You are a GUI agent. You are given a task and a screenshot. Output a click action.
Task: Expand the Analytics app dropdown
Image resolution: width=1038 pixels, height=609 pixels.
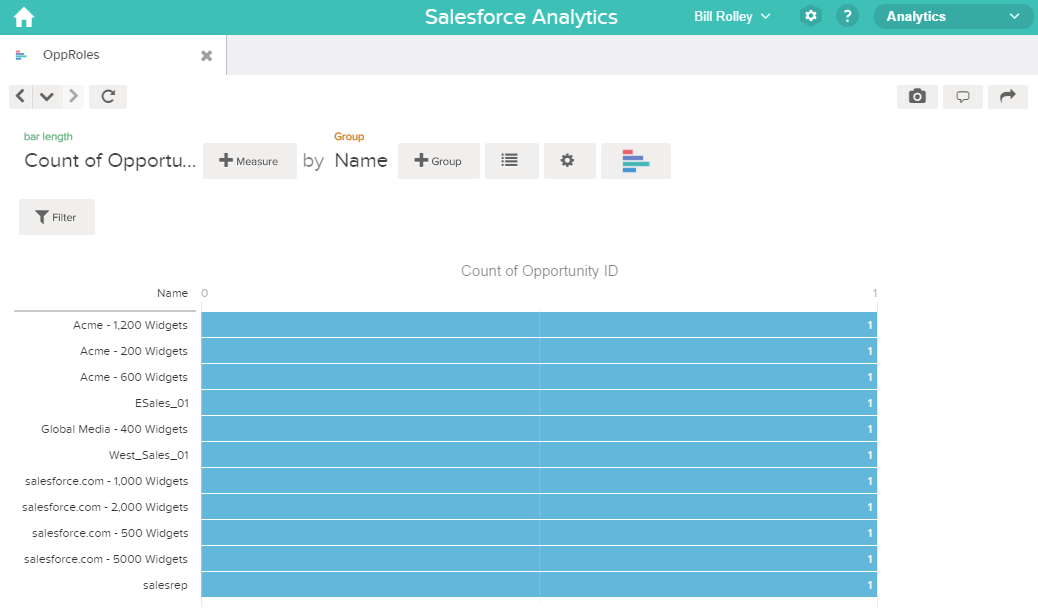click(x=953, y=17)
